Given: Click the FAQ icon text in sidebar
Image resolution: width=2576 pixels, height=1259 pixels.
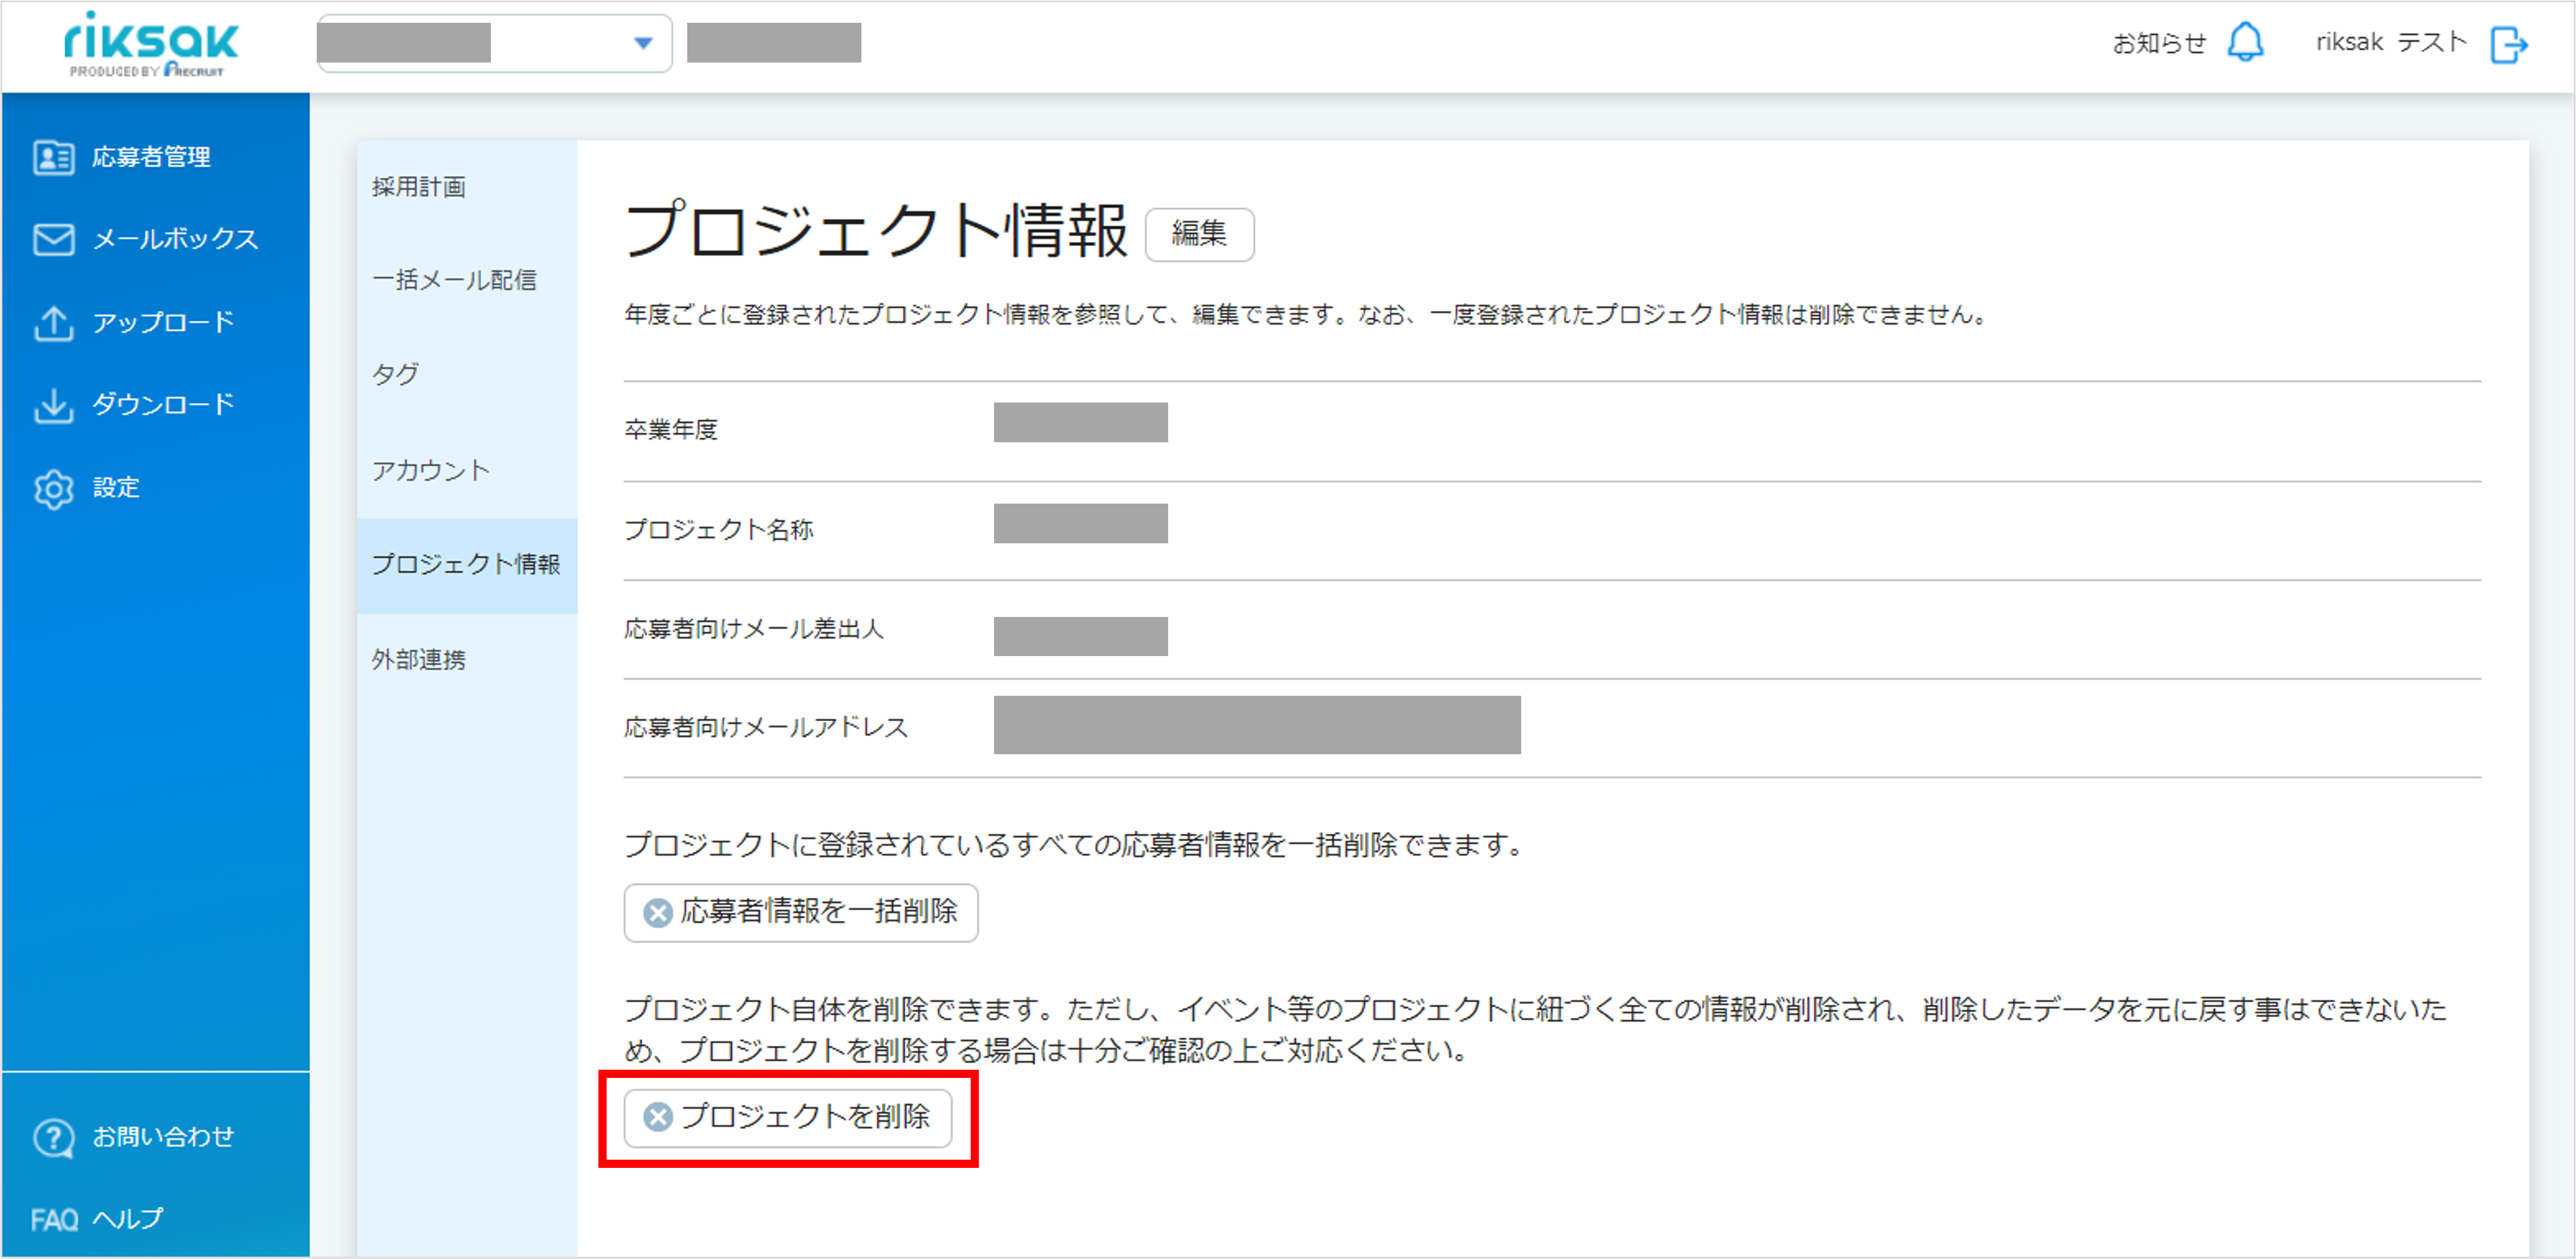Looking at the screenshot, I should (54, 1220).
